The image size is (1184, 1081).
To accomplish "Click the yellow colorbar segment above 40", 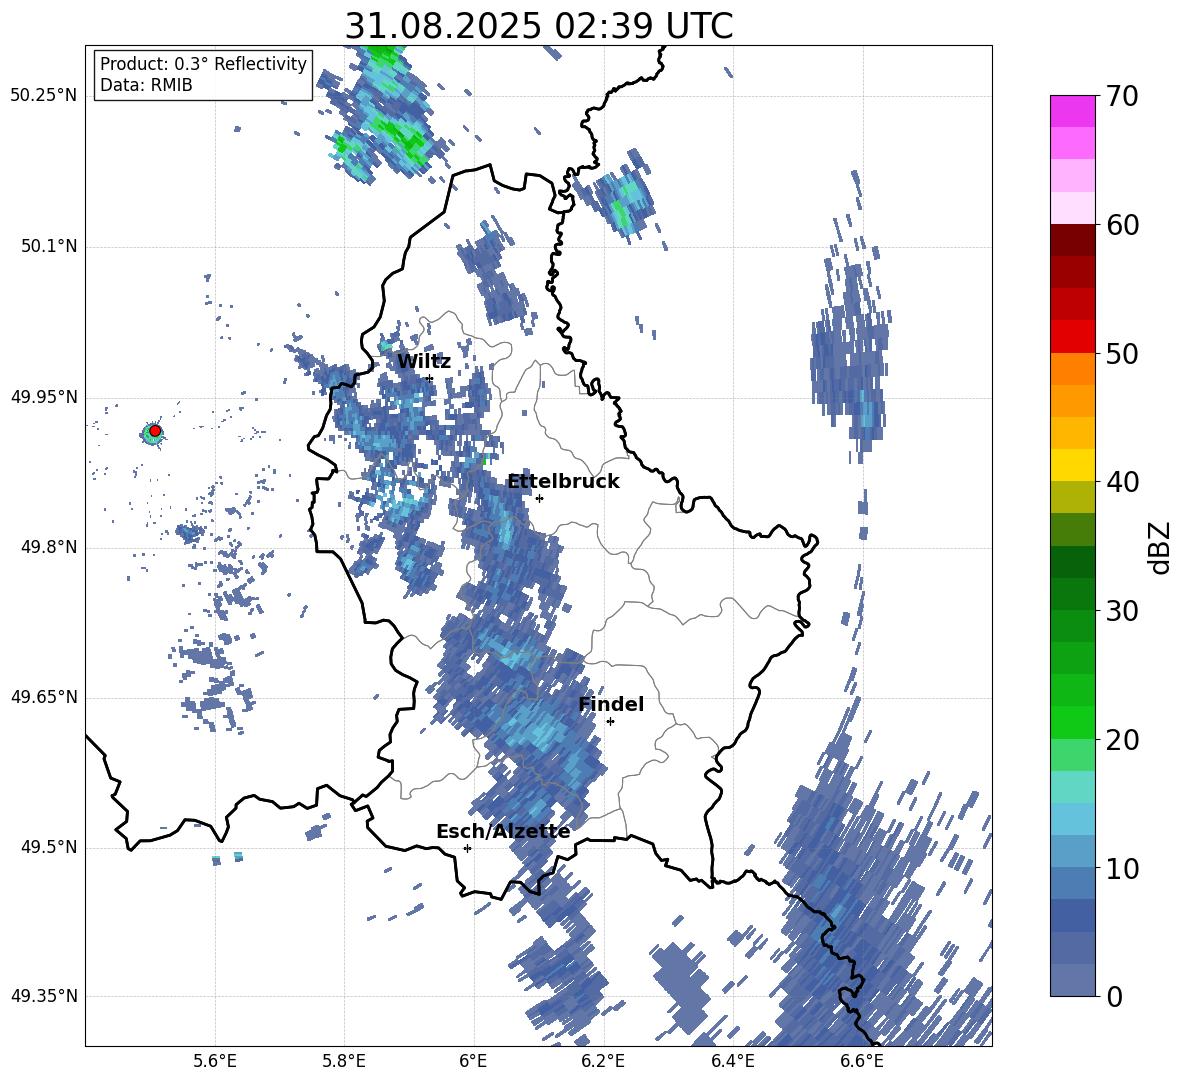I will point(1072,465).
